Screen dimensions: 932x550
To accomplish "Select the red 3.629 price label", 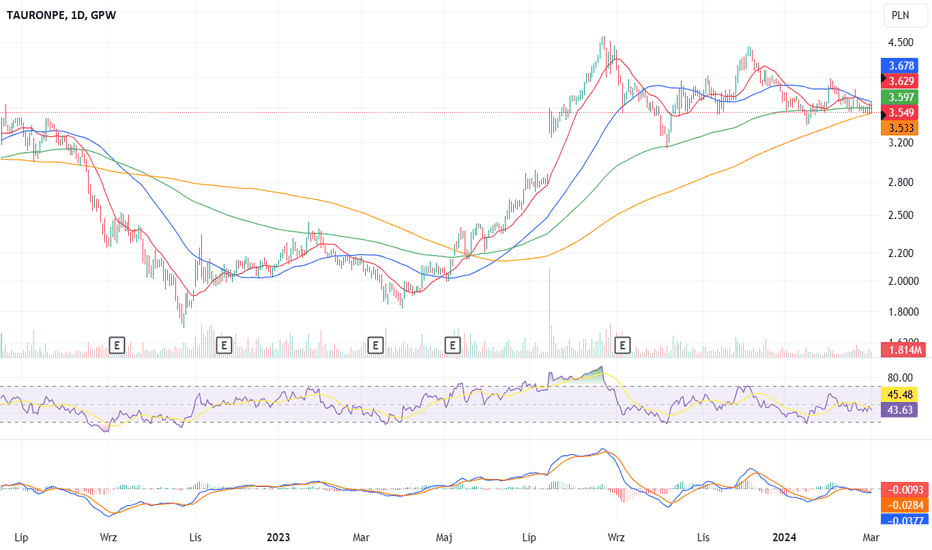I will tap(900, 81).
